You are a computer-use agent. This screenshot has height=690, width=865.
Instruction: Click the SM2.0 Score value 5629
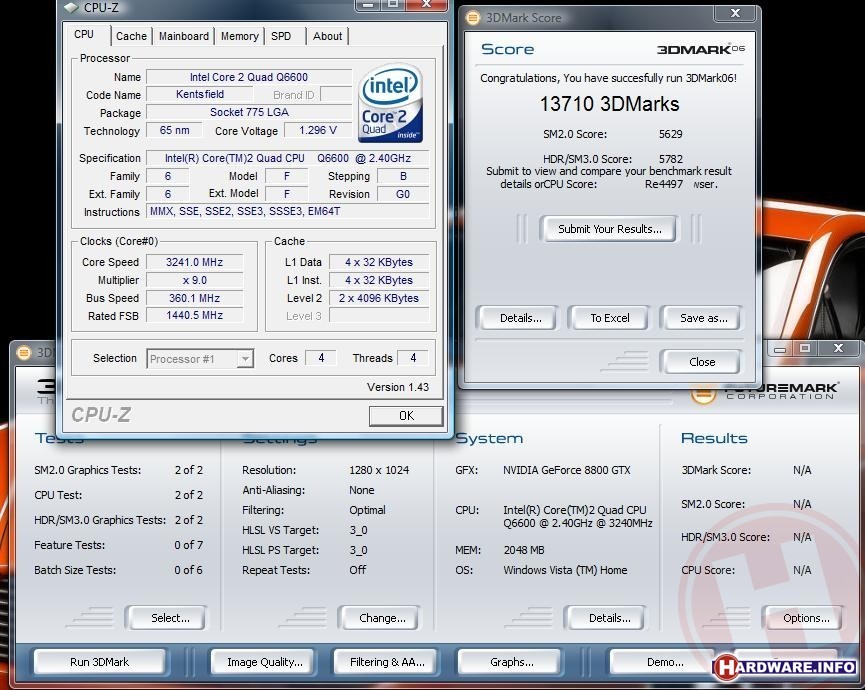point(670,134)
